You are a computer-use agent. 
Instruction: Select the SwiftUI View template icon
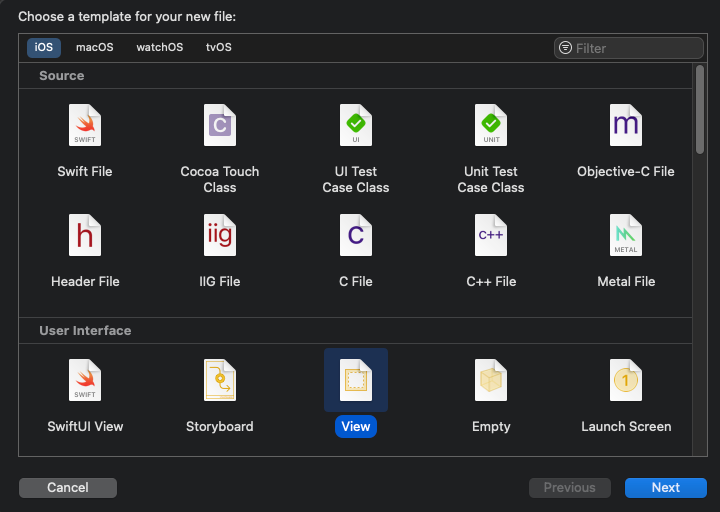(85, 380)
